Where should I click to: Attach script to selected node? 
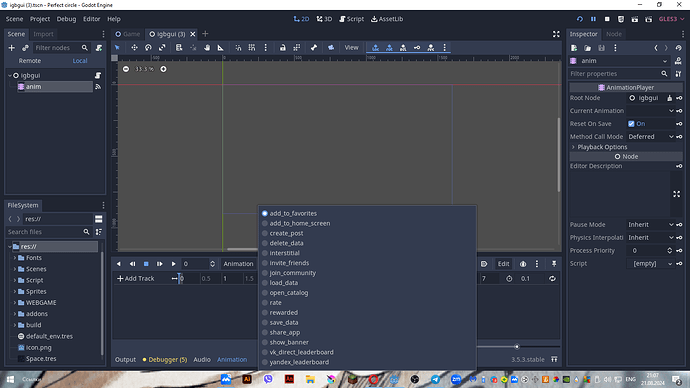tap(99, 48)
